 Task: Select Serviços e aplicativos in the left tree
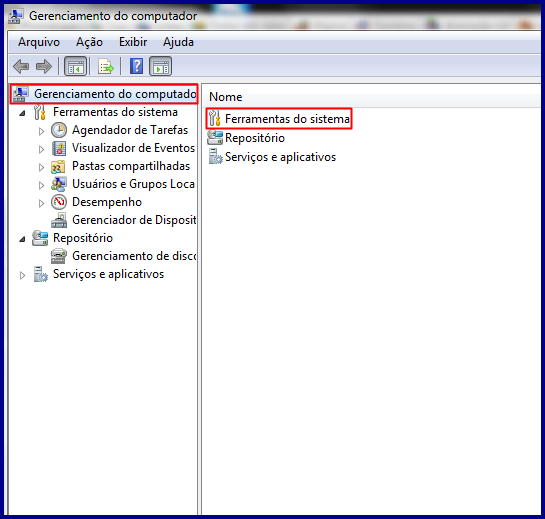coord(108,274)
